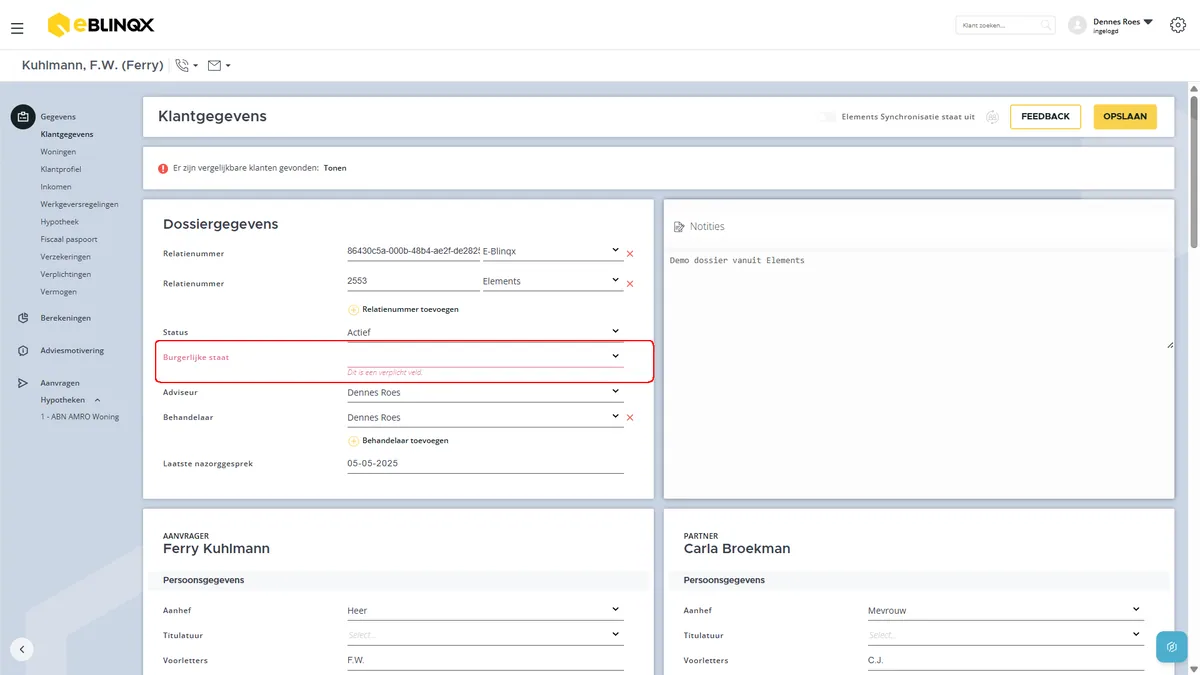1200x675 pixels.
Task: Click the Tonen link for similar customers
Action: pos(335,168)
